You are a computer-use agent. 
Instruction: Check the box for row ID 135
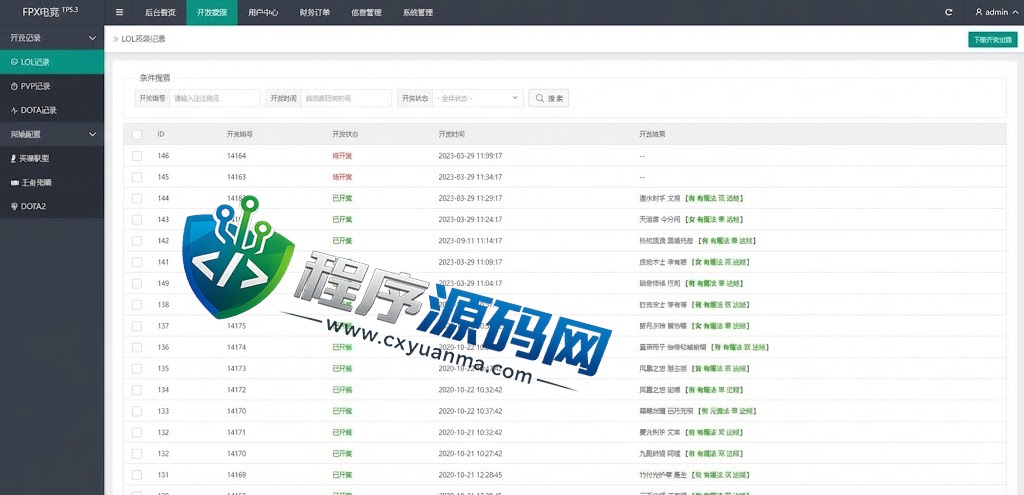pyautogui.click(x=136, y=368)
